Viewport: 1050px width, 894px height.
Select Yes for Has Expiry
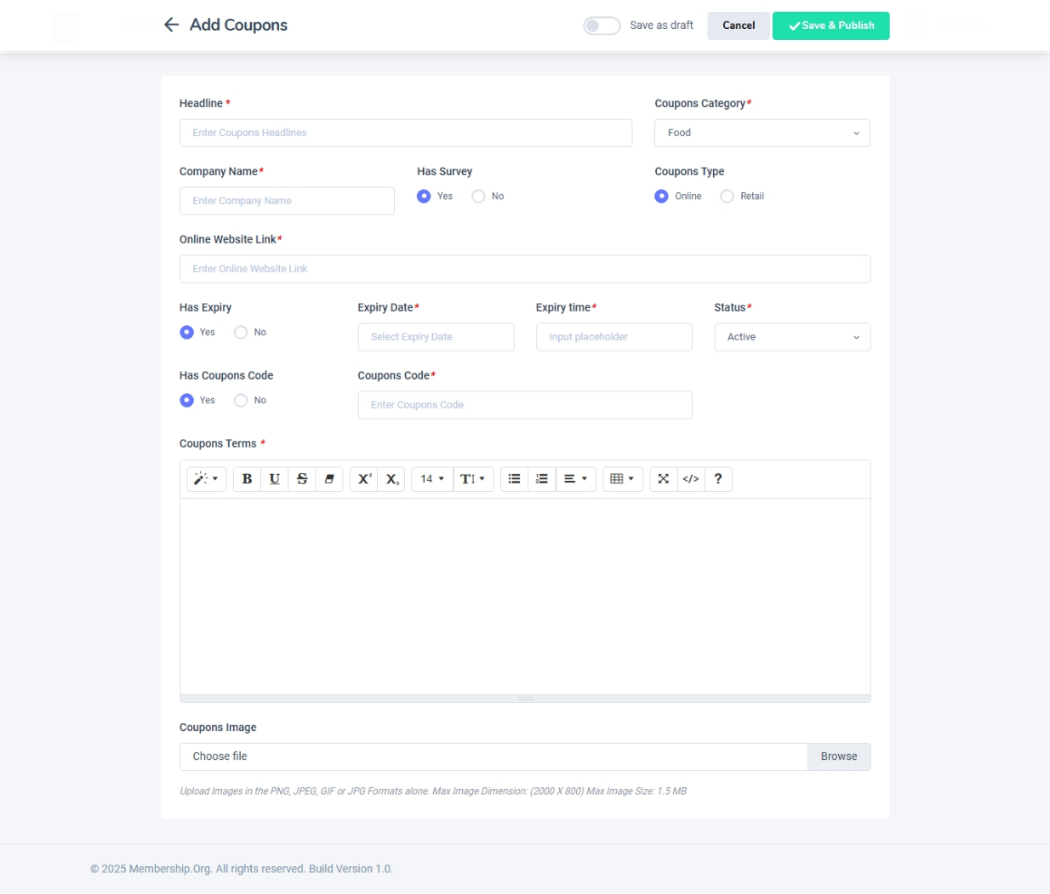187,332
